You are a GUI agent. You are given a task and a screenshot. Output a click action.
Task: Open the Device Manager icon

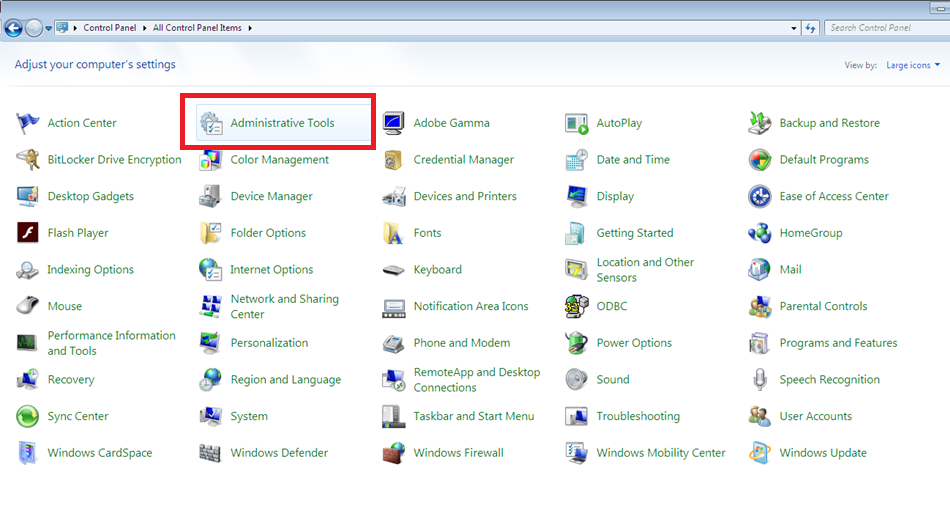coord(211,196)
